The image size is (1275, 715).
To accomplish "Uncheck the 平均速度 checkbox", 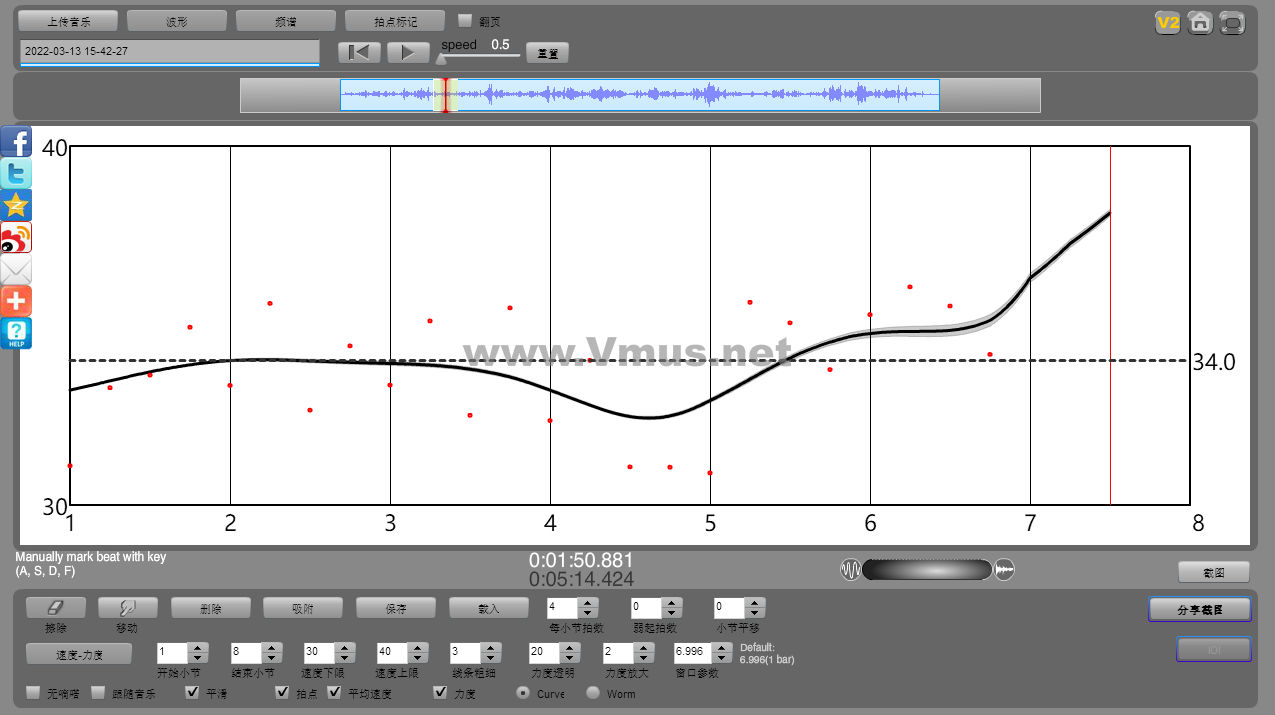I will pos(335,692).
